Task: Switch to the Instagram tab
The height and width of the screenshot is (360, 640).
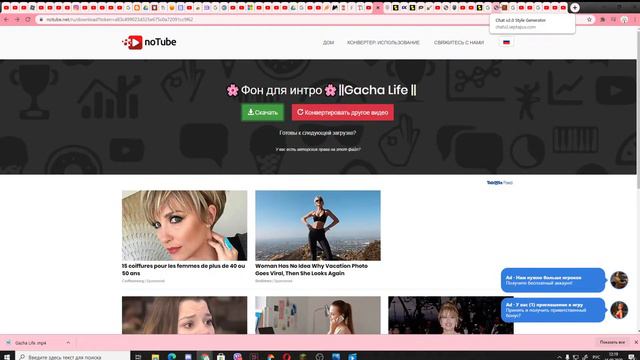Action: point(76,7)
